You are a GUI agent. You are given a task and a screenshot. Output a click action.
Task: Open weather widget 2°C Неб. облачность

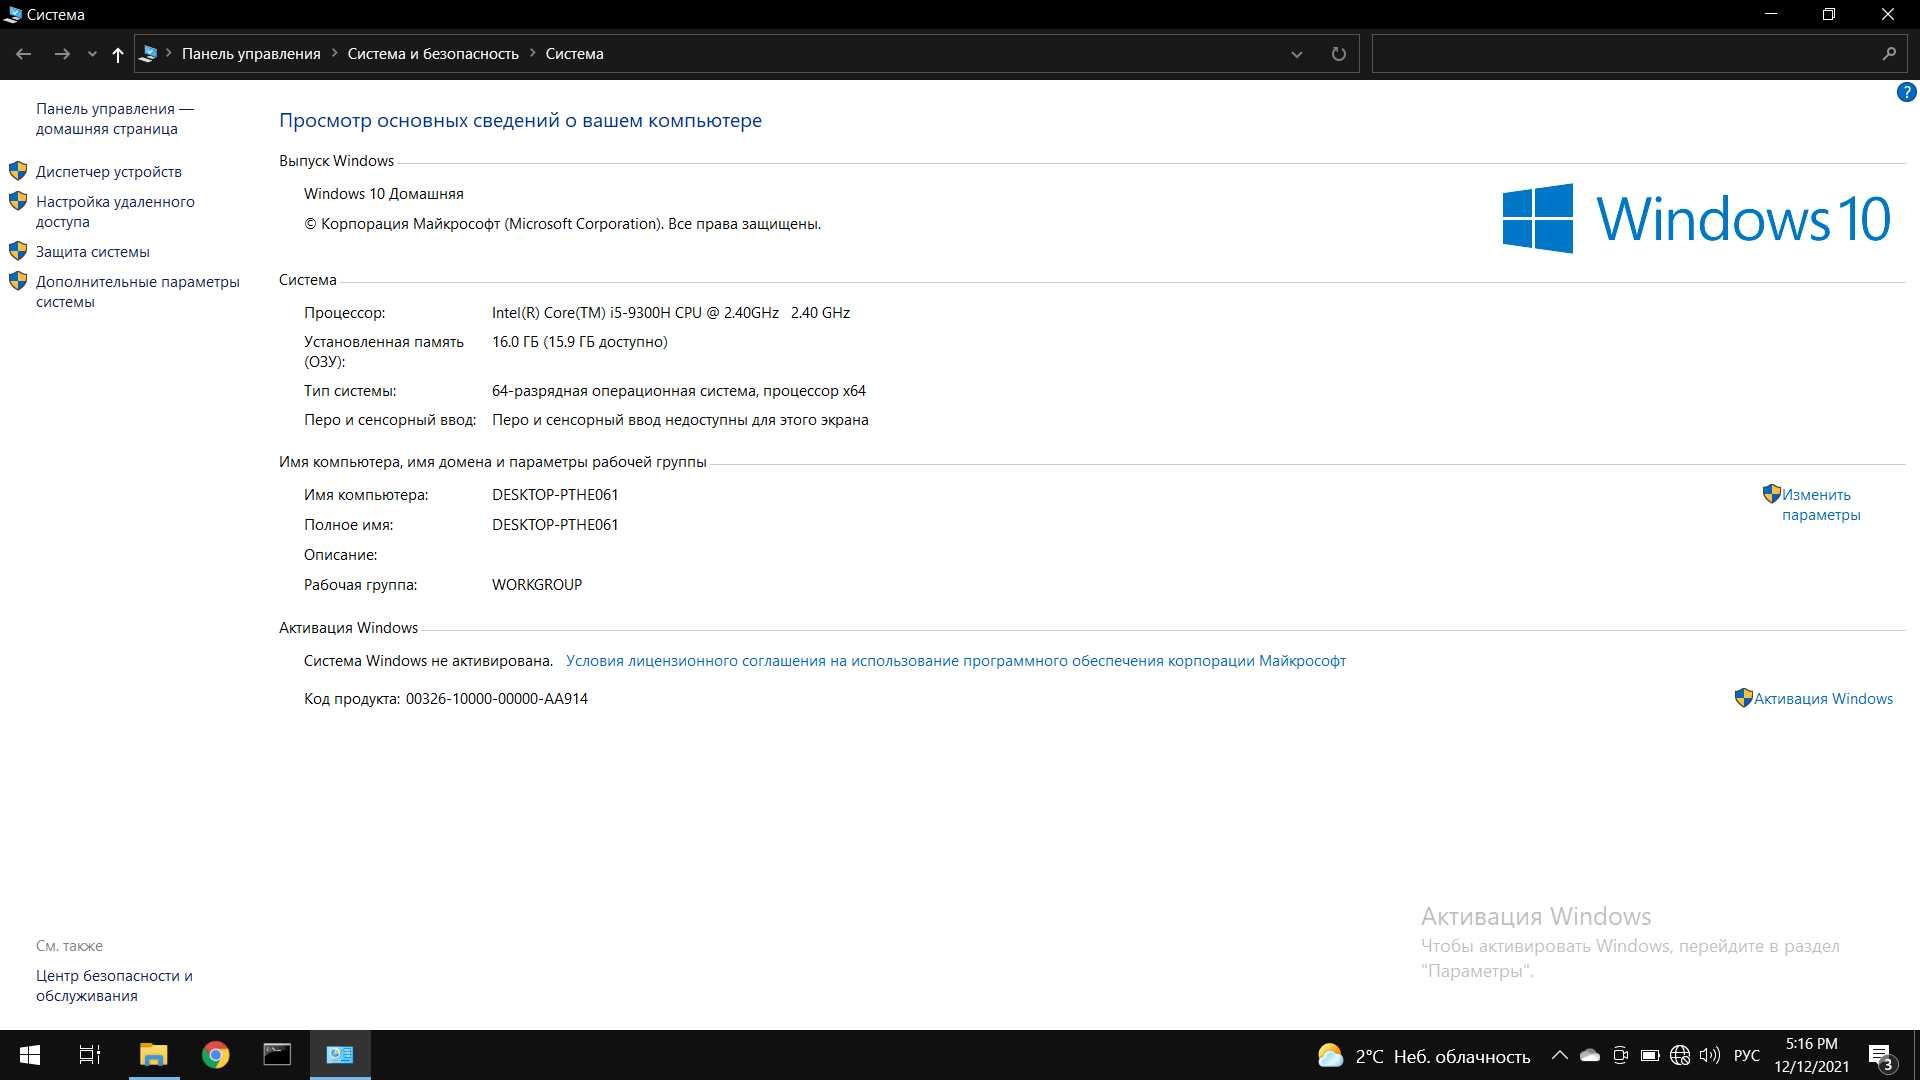tap(1424, 1056)
